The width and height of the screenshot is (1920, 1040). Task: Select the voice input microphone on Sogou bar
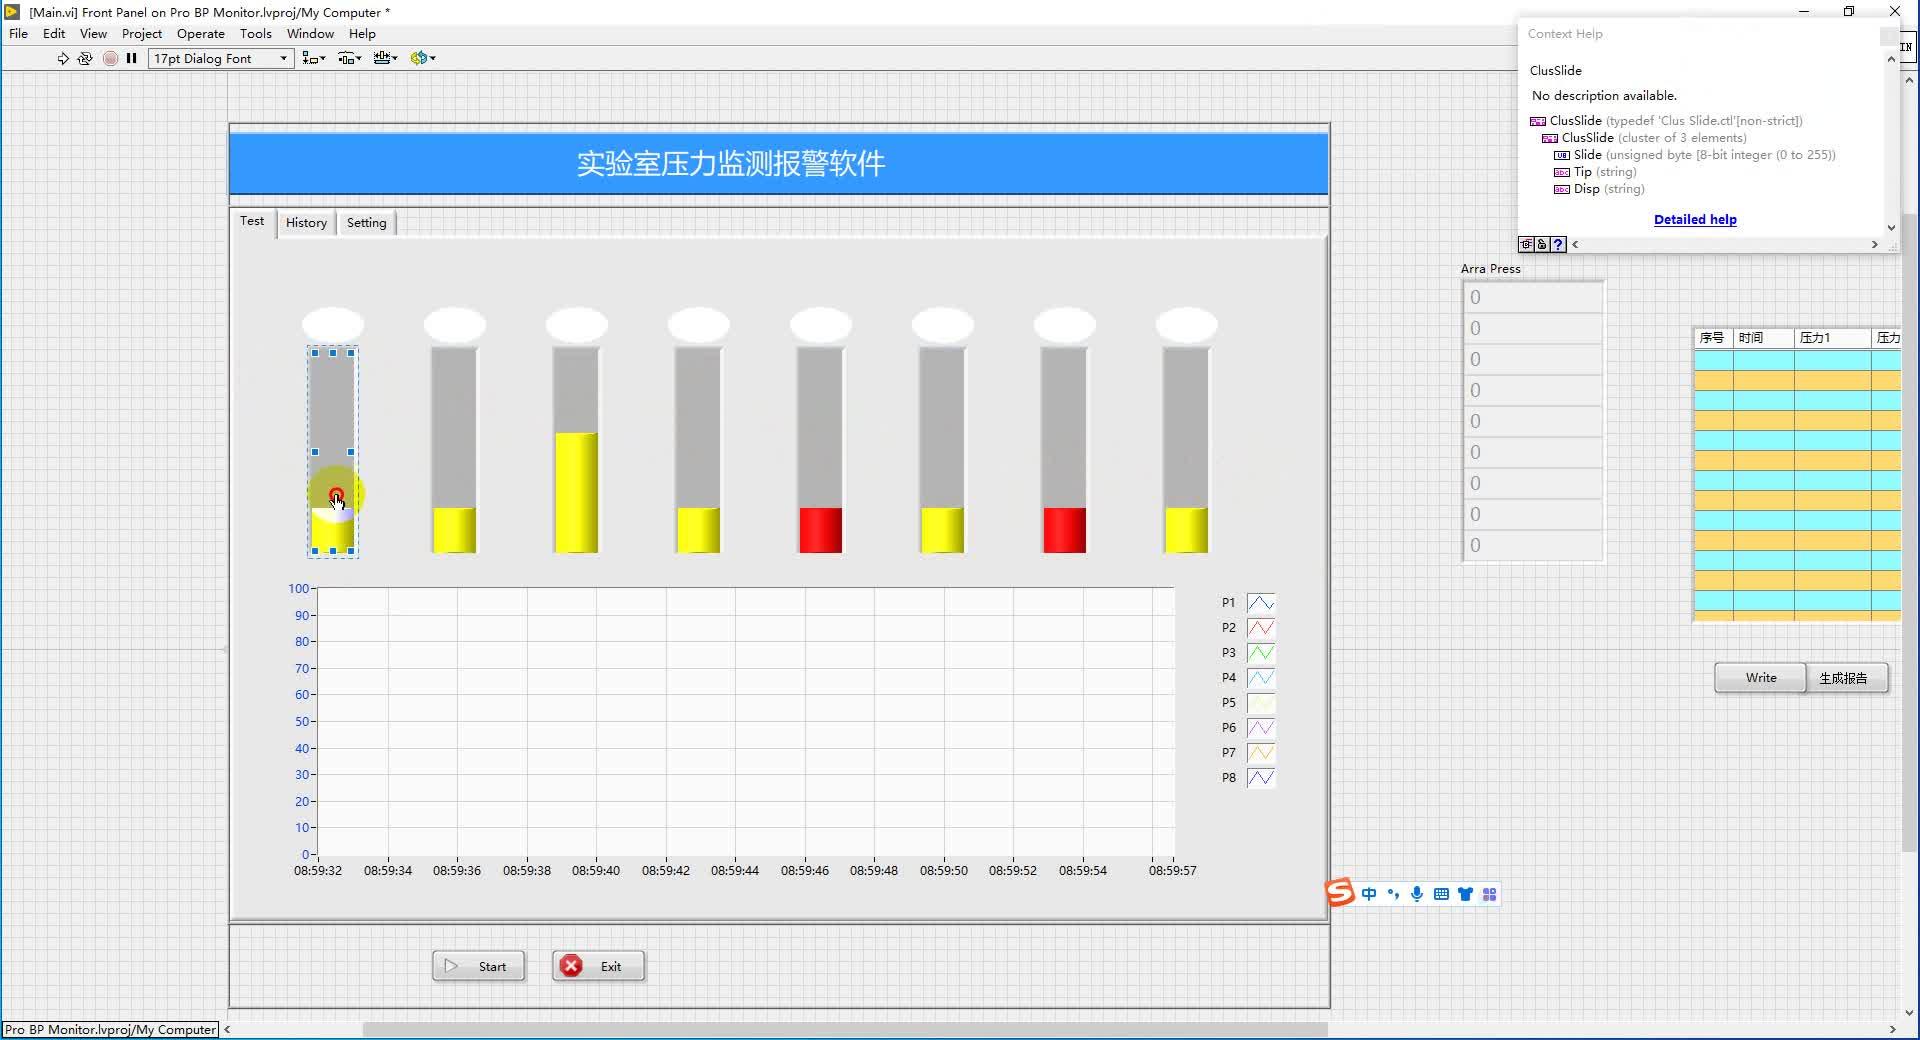click(x=1416, y=894)
